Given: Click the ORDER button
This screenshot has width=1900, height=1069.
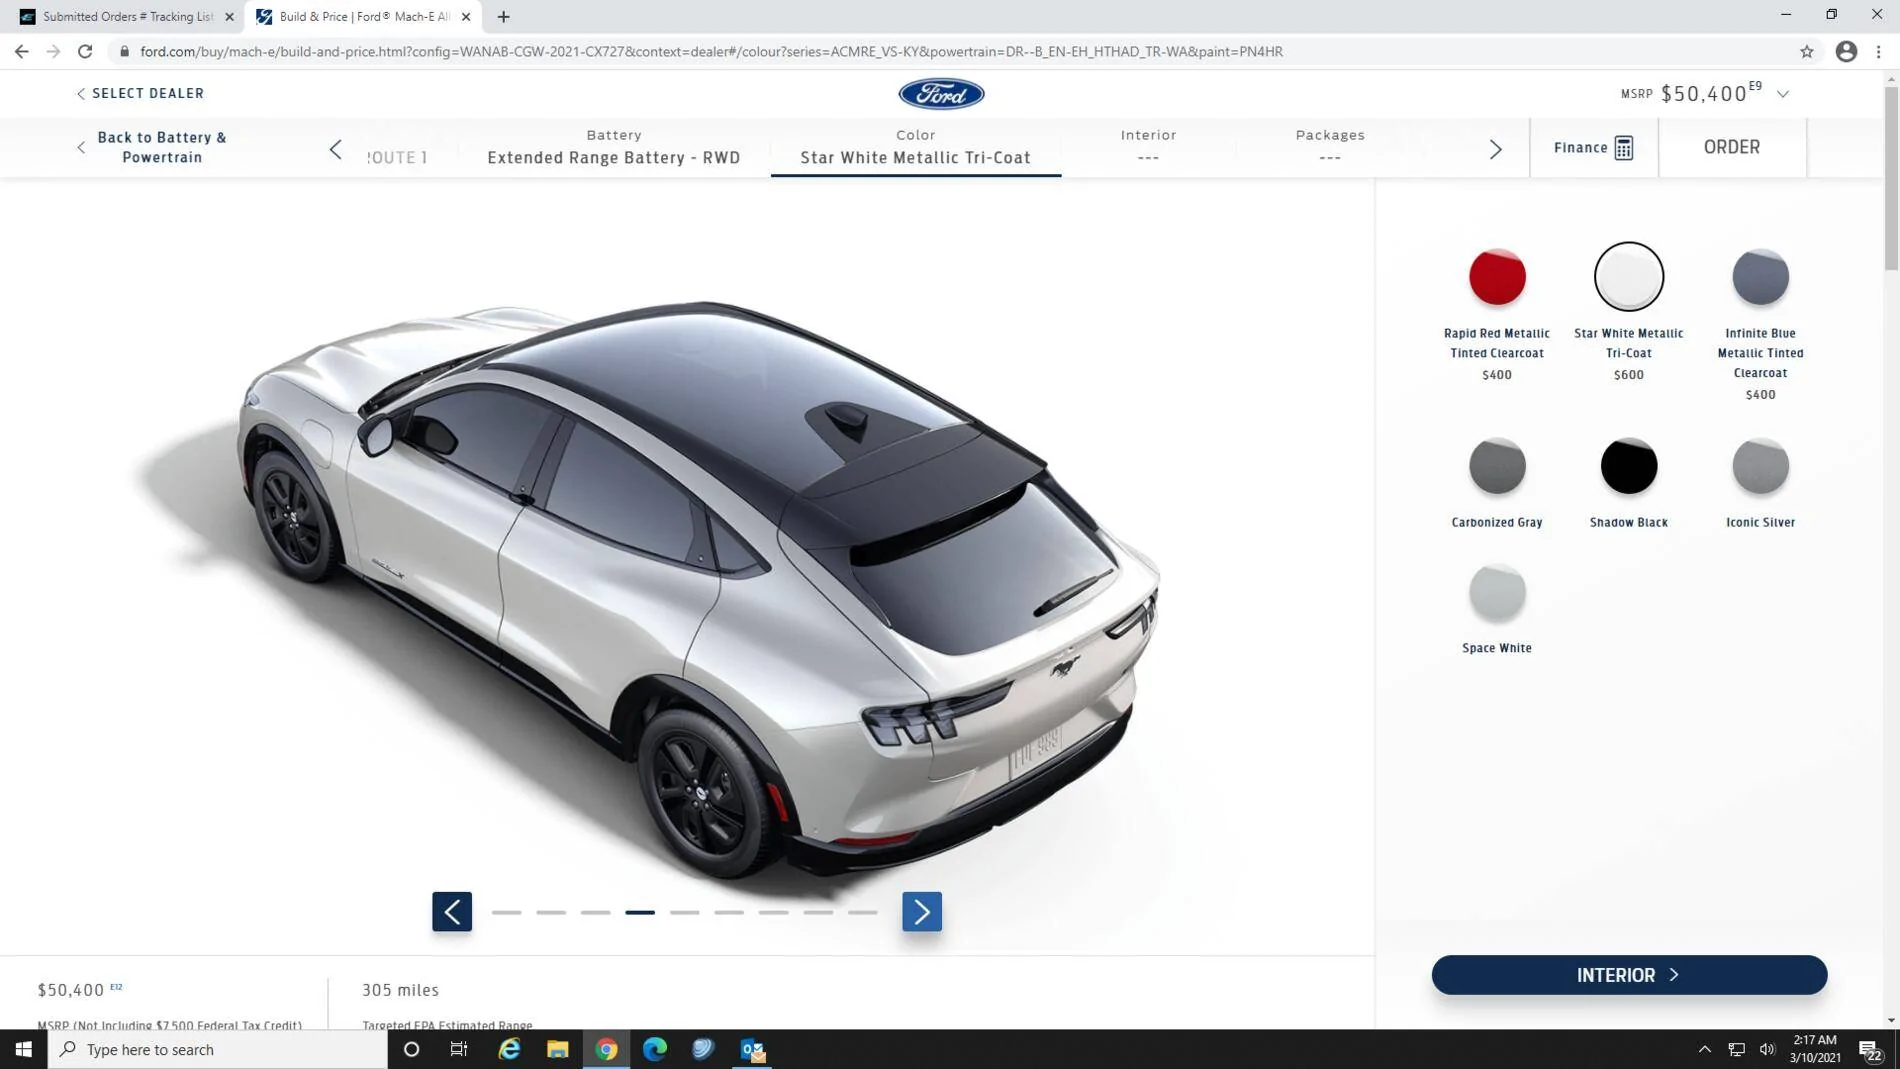Looking at the screenshot, I should tap(1731, 147).
